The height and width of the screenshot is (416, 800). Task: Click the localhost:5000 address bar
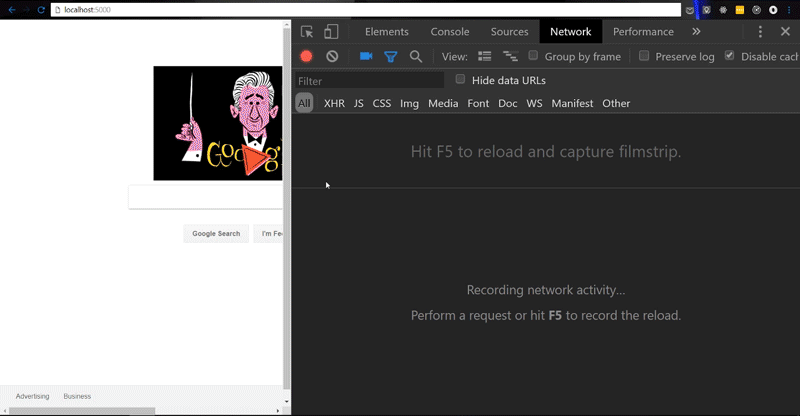click(365, 10)
